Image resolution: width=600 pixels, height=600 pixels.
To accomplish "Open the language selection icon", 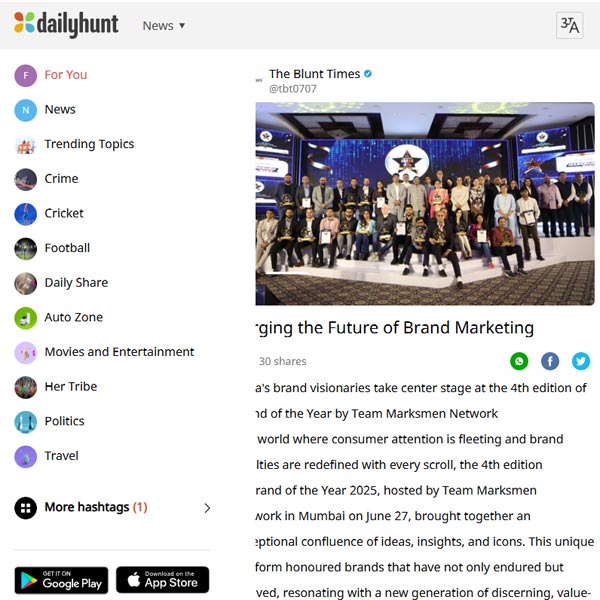I will pos(569,25).
